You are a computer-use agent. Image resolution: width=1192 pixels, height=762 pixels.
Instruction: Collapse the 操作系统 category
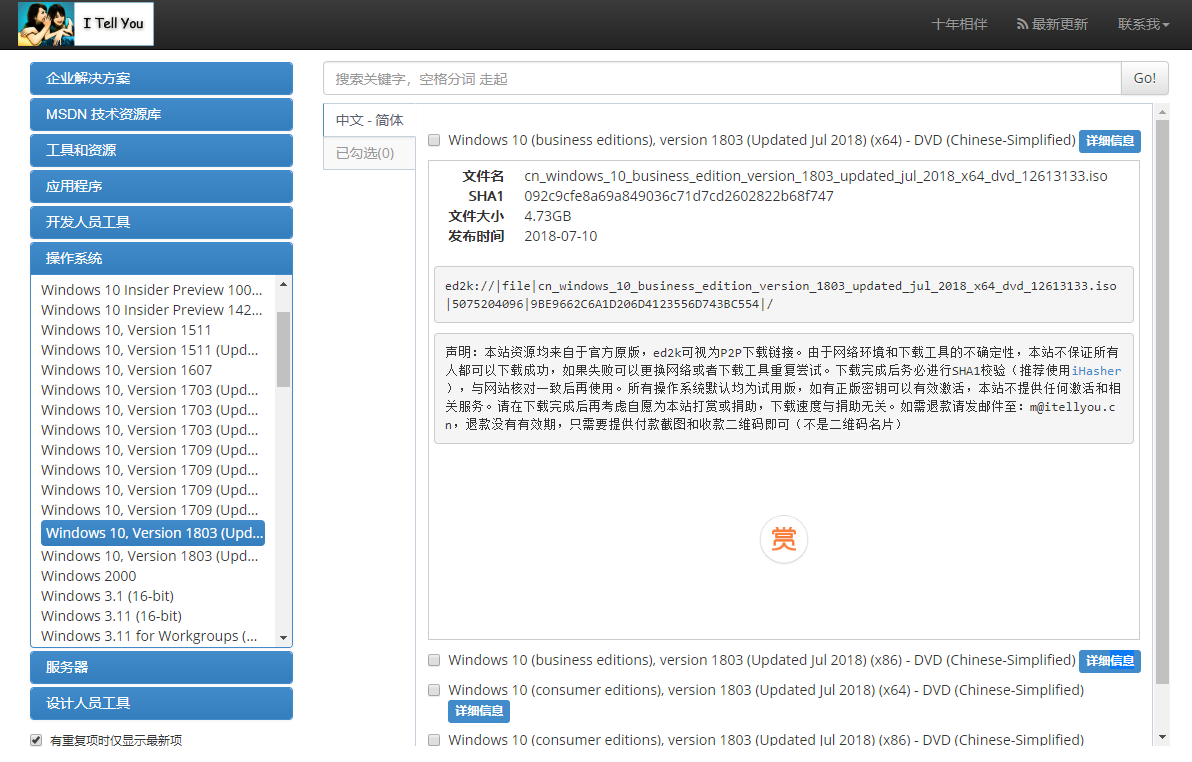(x=161, y=258)
